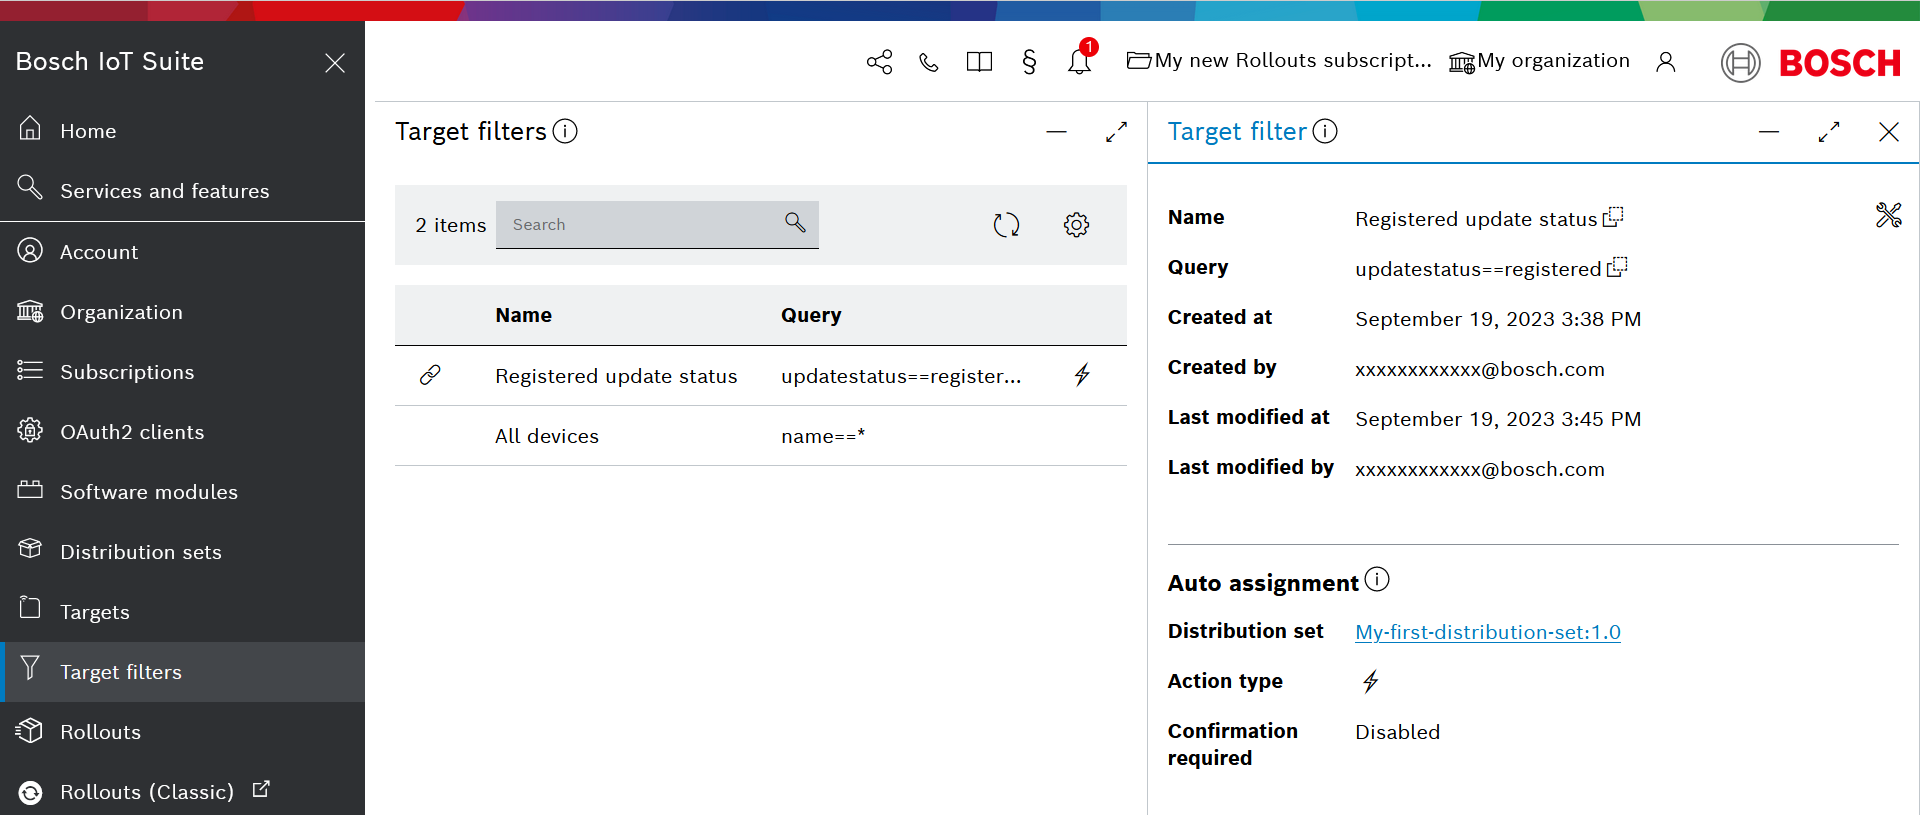Image resolution: width=1920 pixels, height=815 pixels.
Task: Open the phone contact icon
Action: pyautogui.click(x=929, y=62)
